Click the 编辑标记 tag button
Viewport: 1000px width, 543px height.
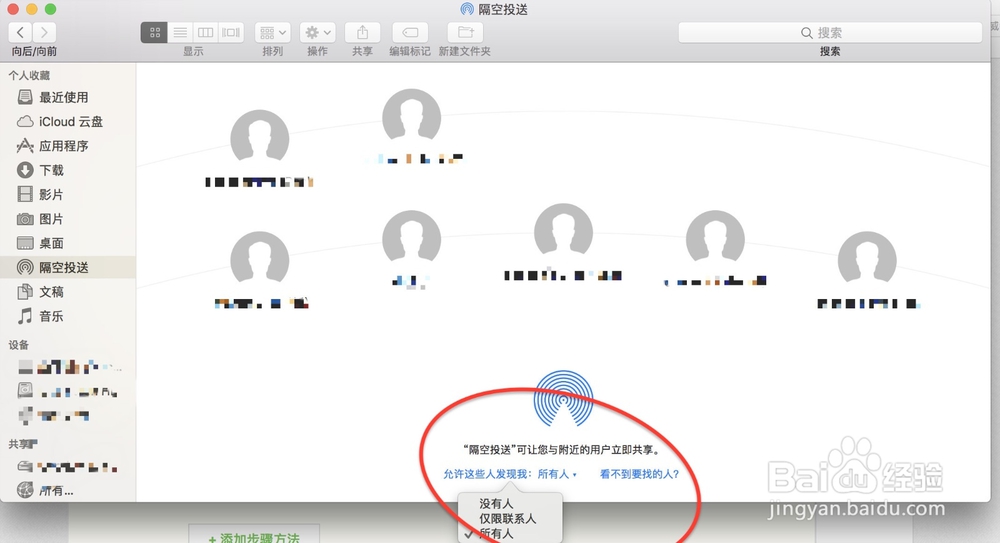pos(410,32)
